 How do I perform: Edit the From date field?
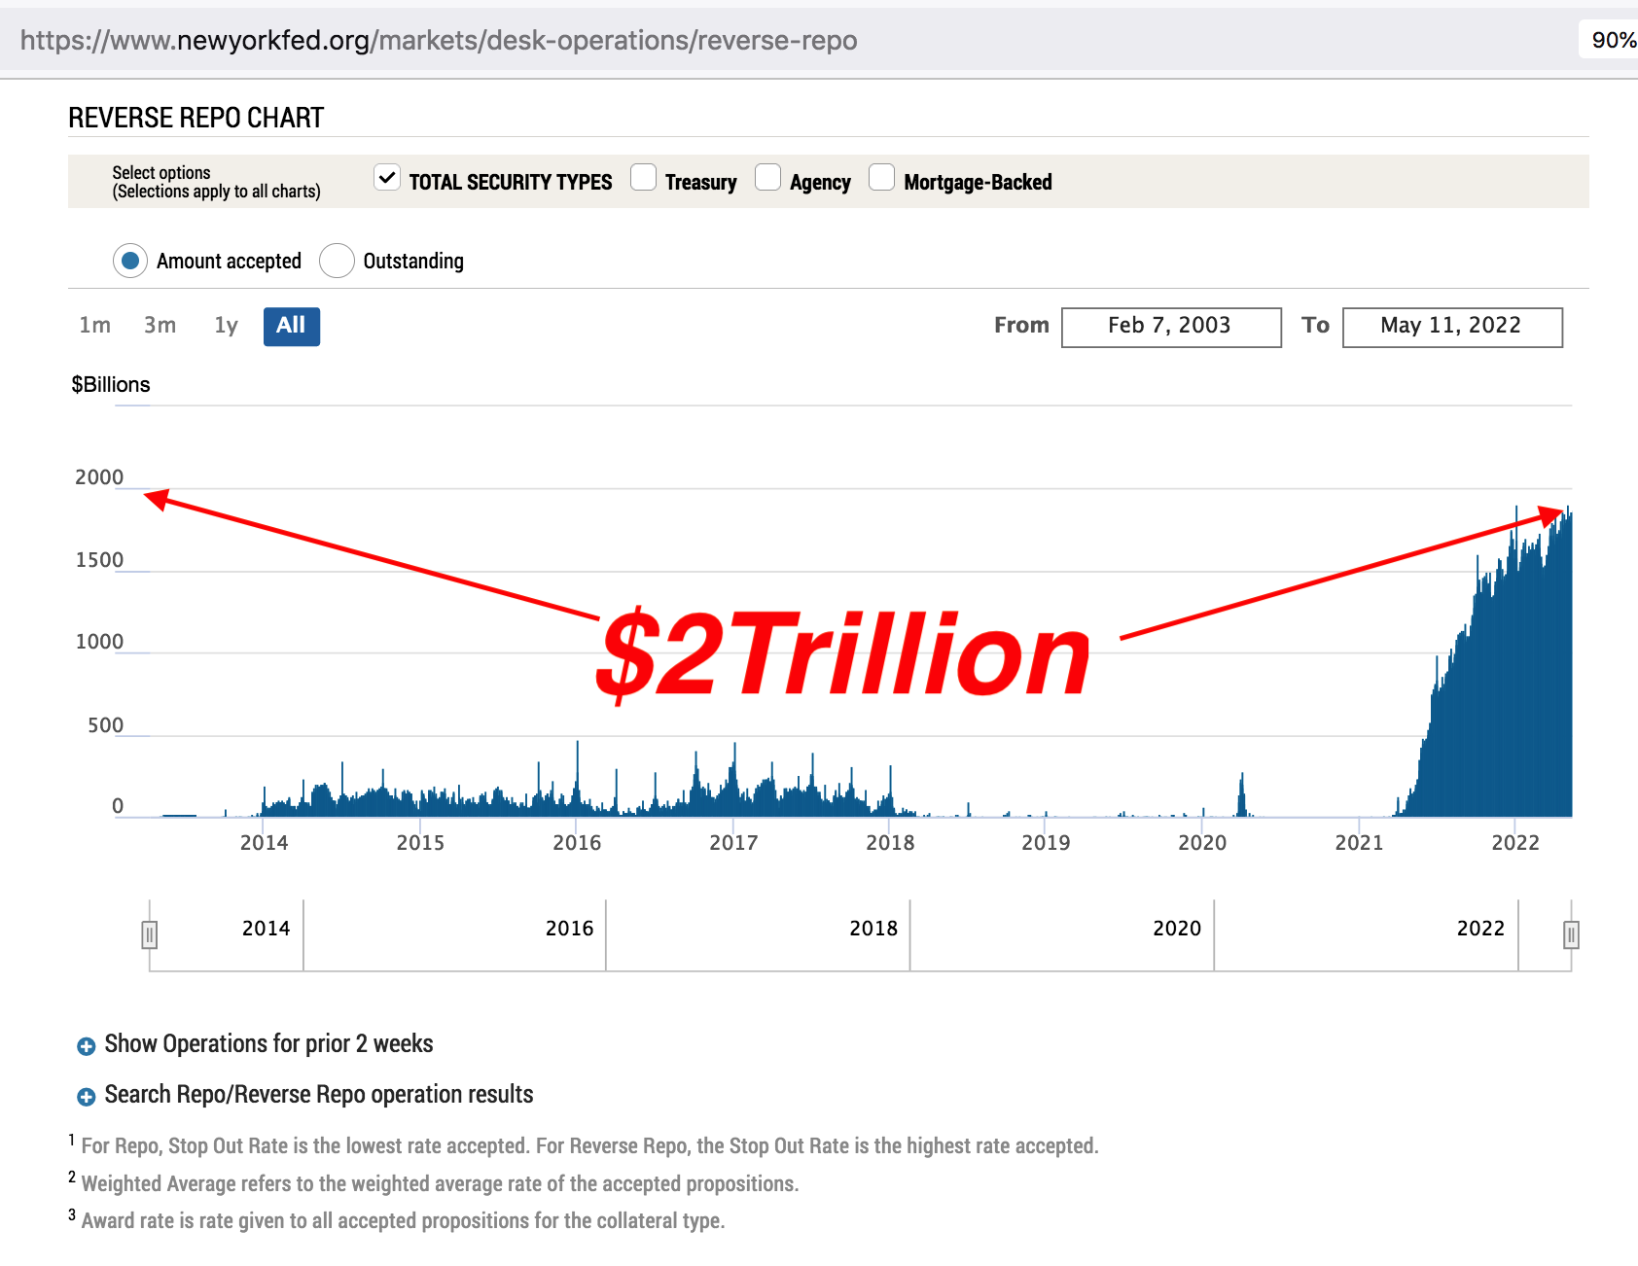point(1170,327)
